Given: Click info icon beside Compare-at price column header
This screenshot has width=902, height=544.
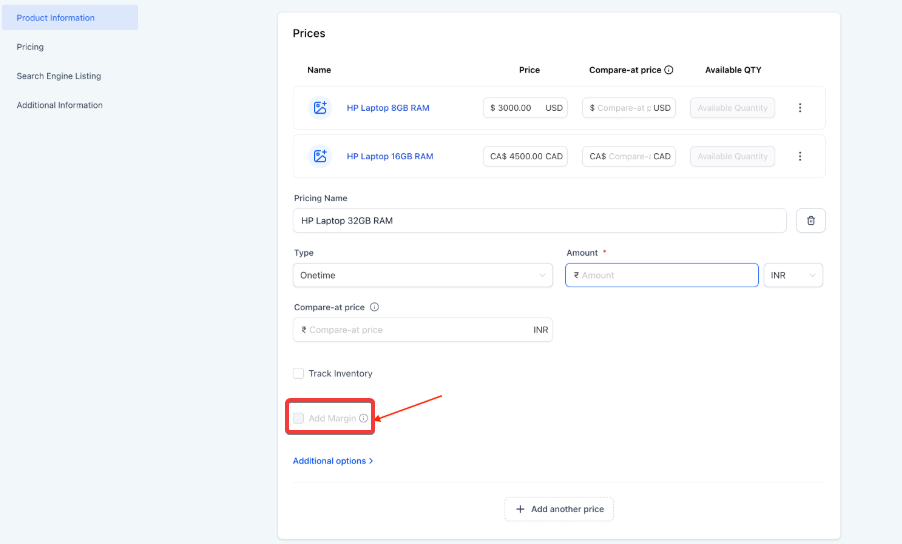Looking at the screenshot, I should (x=669, y=70).
